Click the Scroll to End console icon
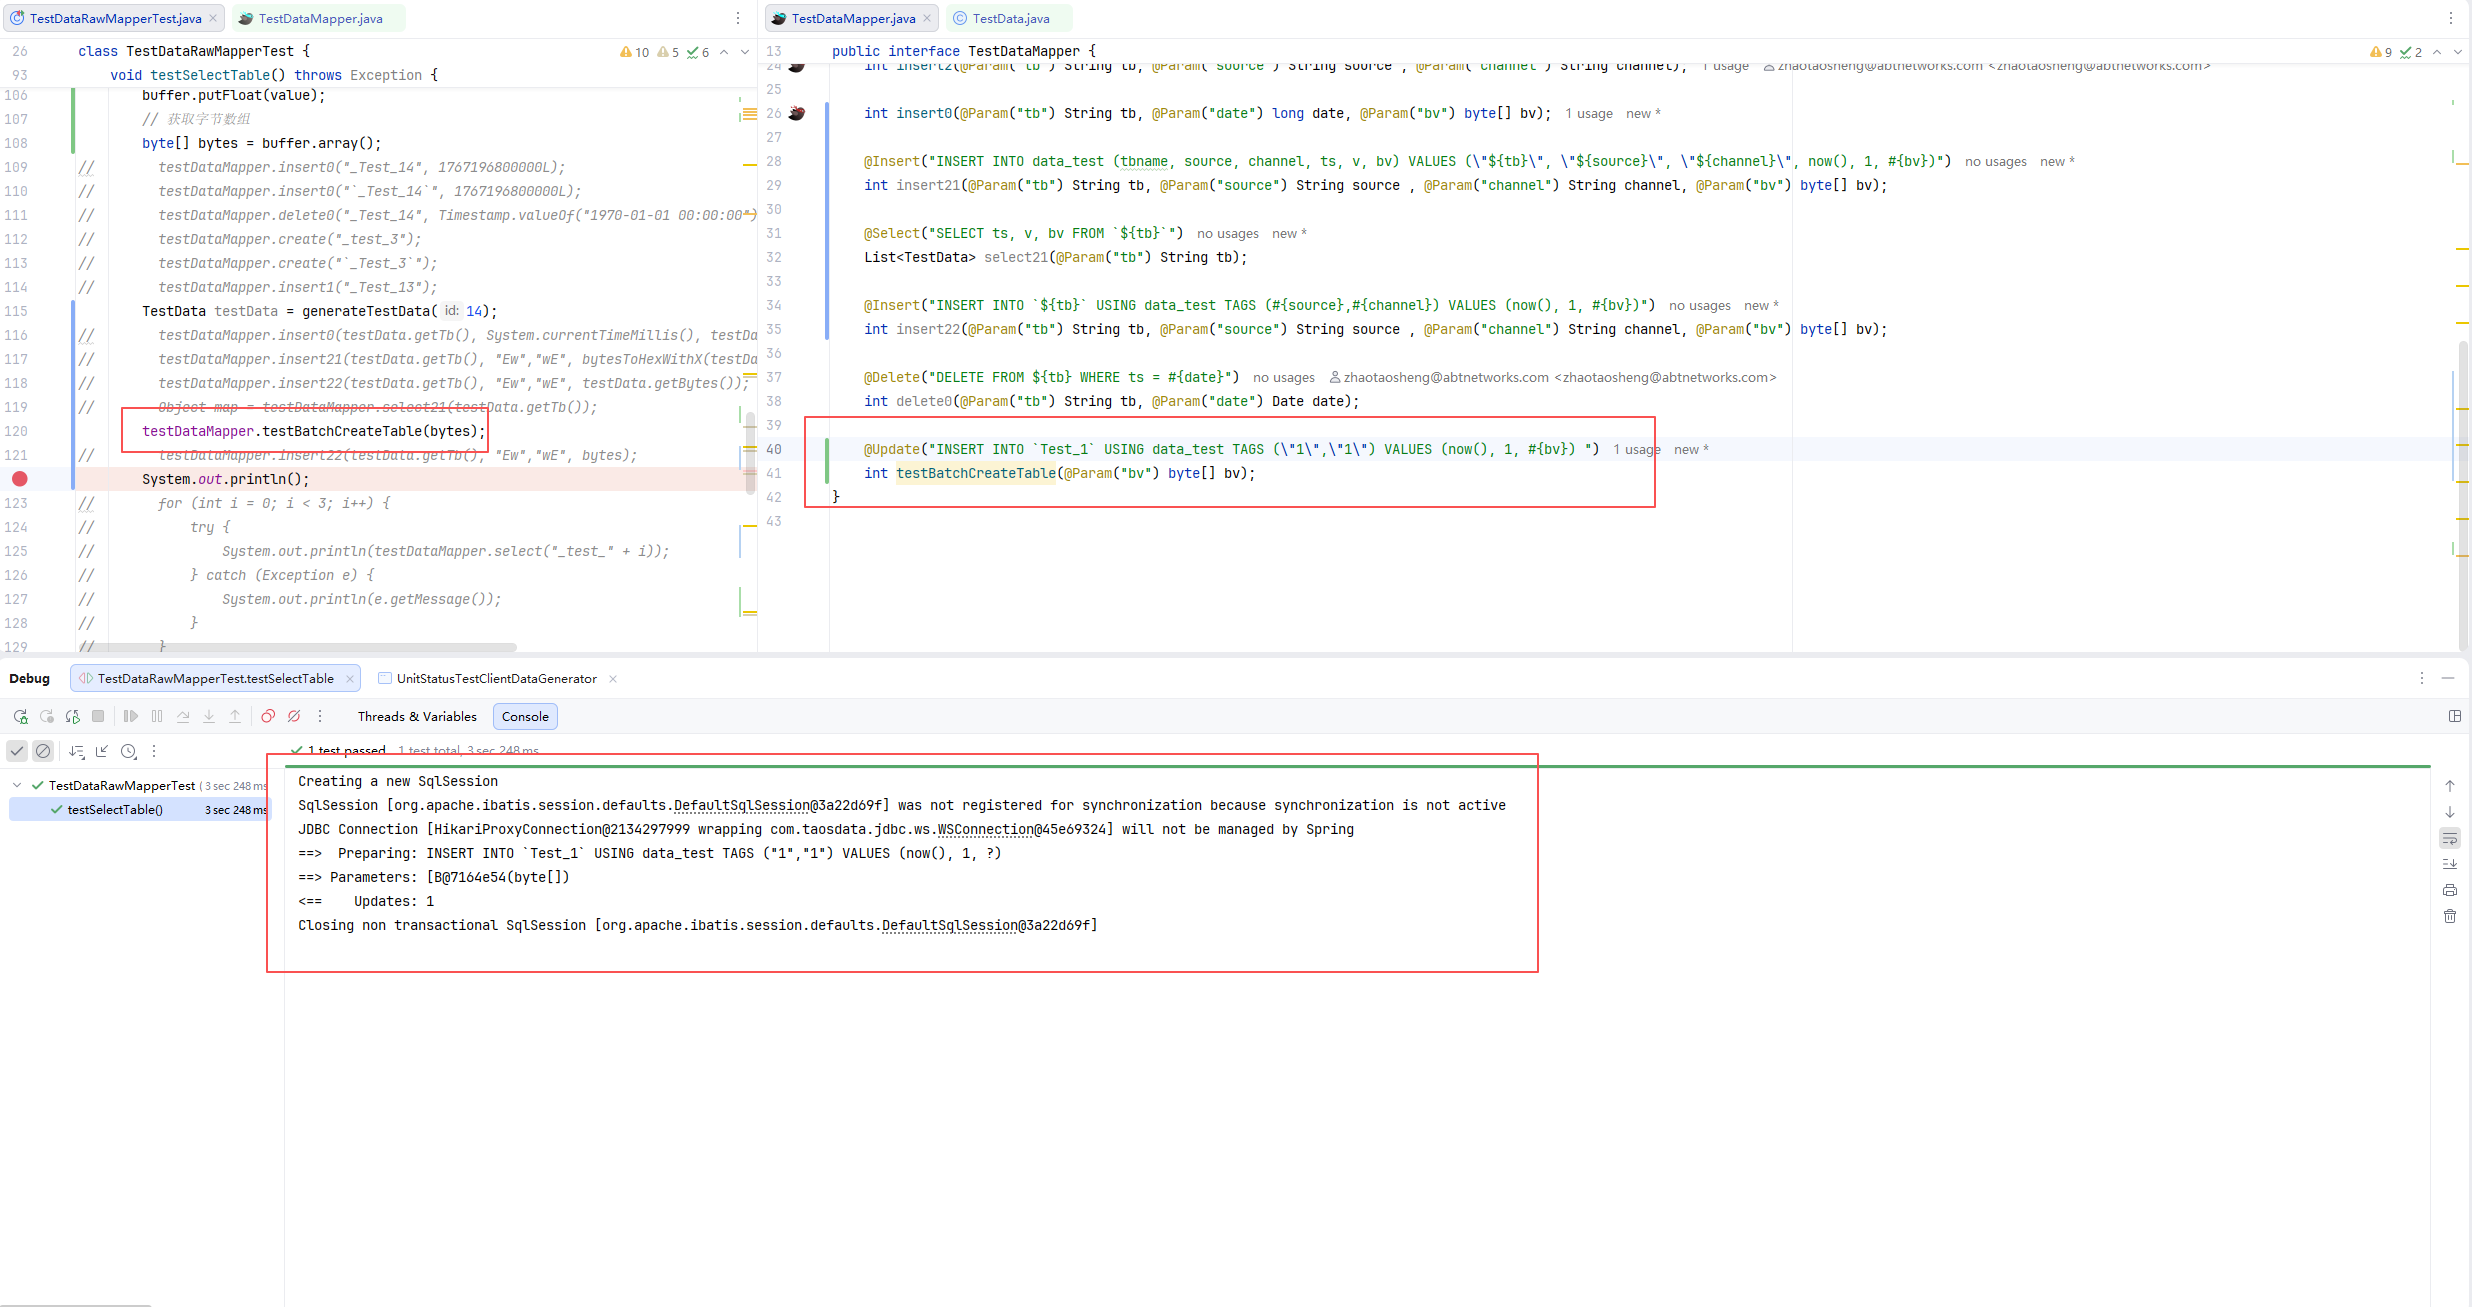Image resolution: width=2472 pixels, height=1307 pixels. 2450,864
